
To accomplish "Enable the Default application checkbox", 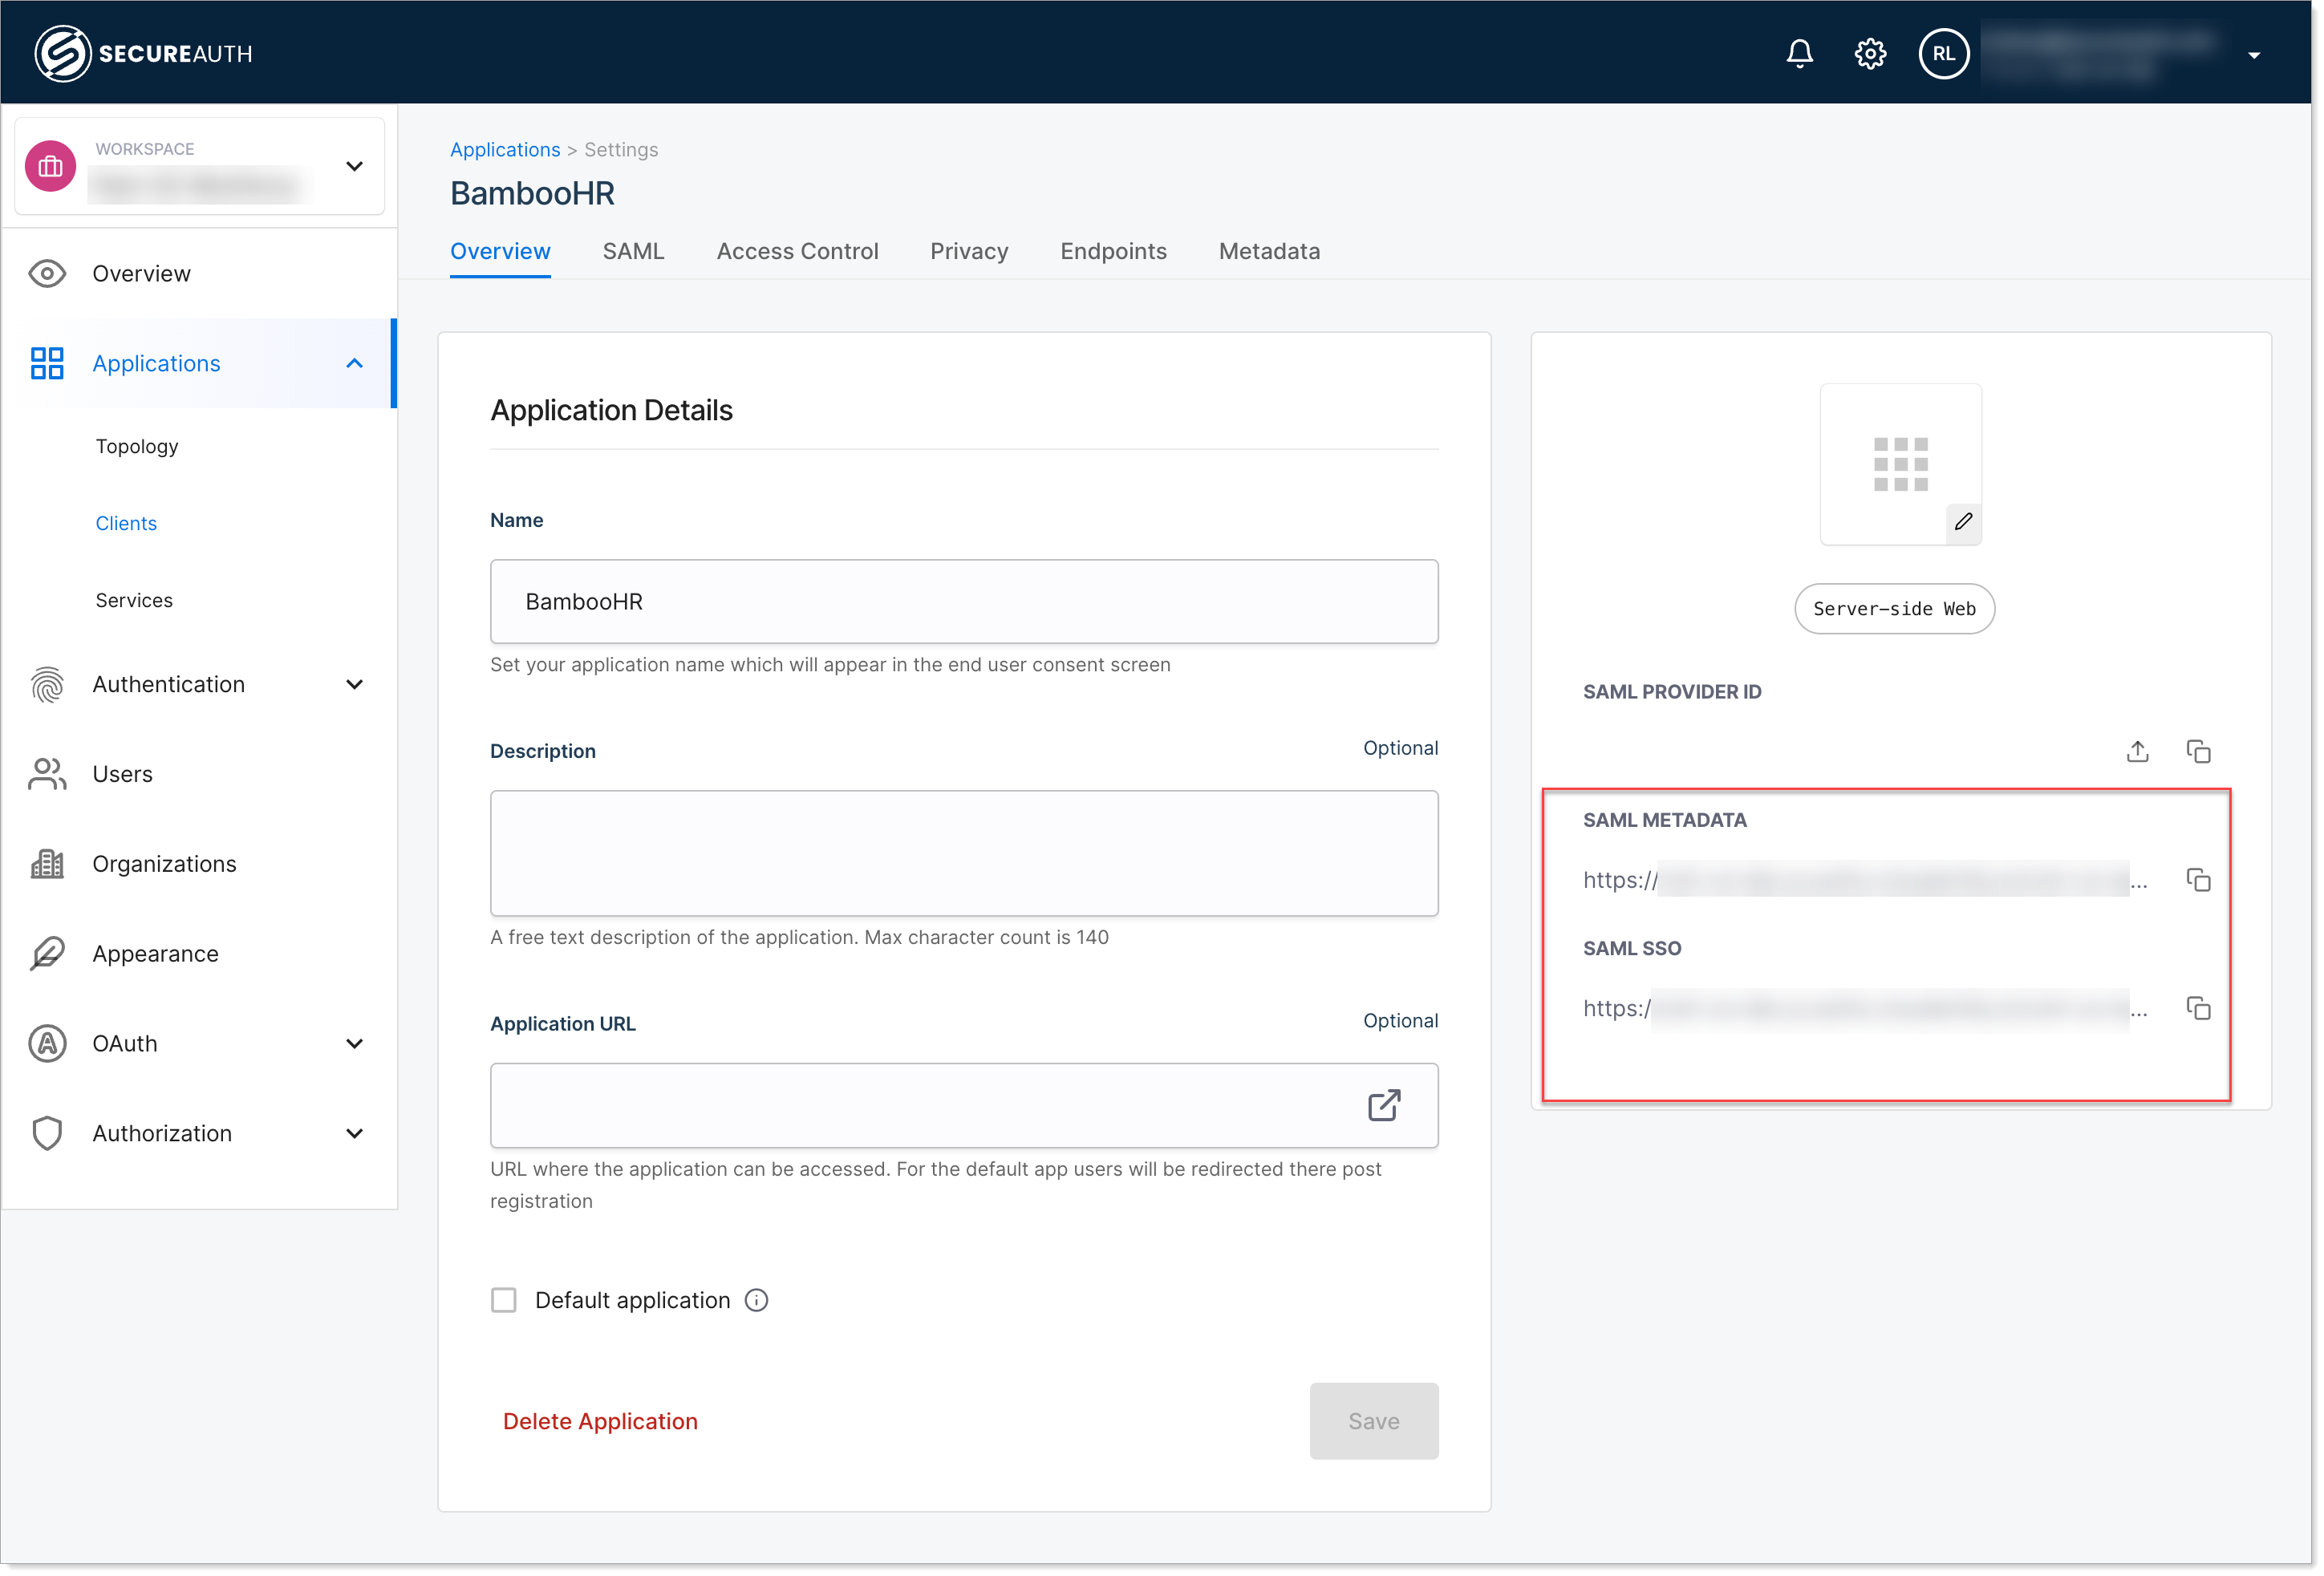I will coord(504,1300).
